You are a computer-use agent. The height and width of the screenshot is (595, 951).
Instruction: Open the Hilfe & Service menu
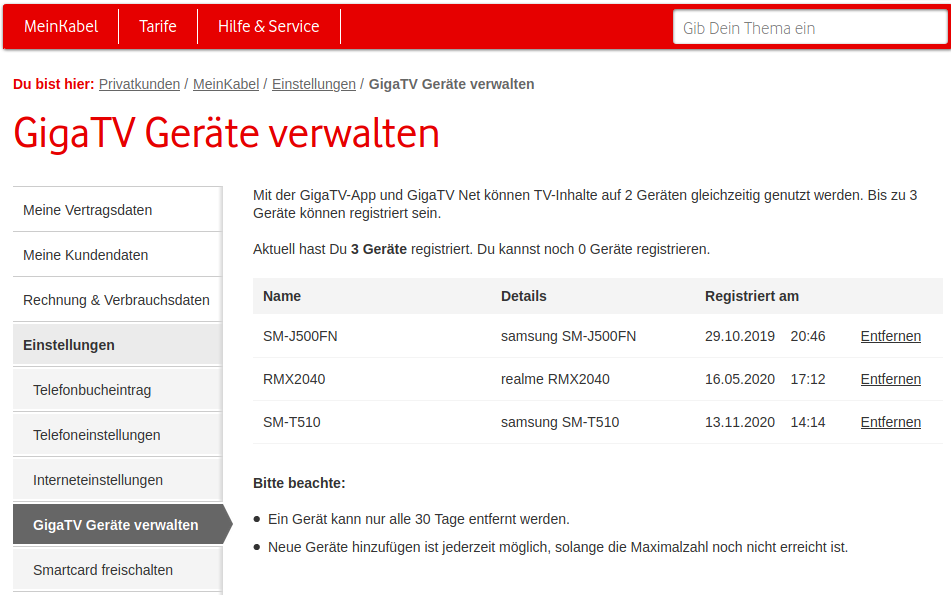pos(269,27)
